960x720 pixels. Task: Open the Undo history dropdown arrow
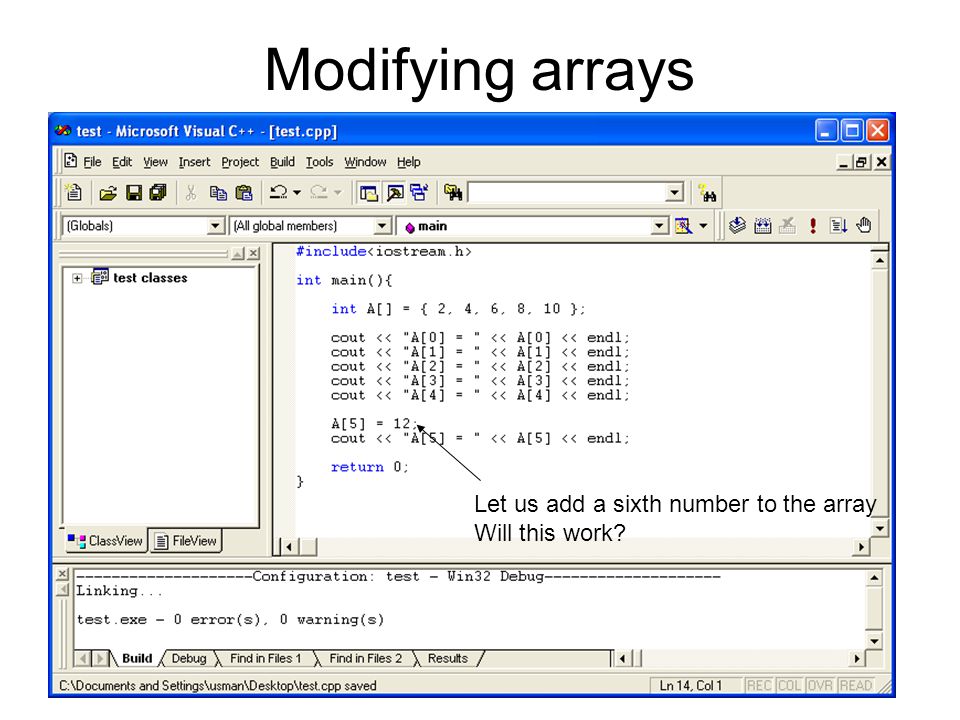pos(297,193)
